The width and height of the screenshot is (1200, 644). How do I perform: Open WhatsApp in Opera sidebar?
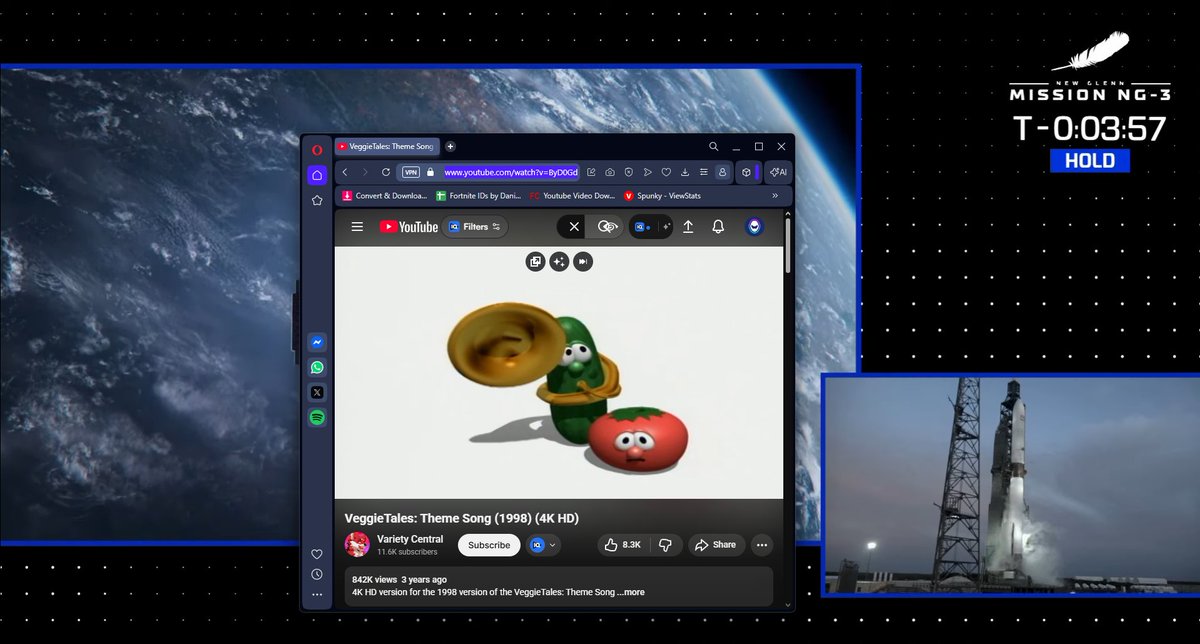pyautogui.click(x=317, y=367)
